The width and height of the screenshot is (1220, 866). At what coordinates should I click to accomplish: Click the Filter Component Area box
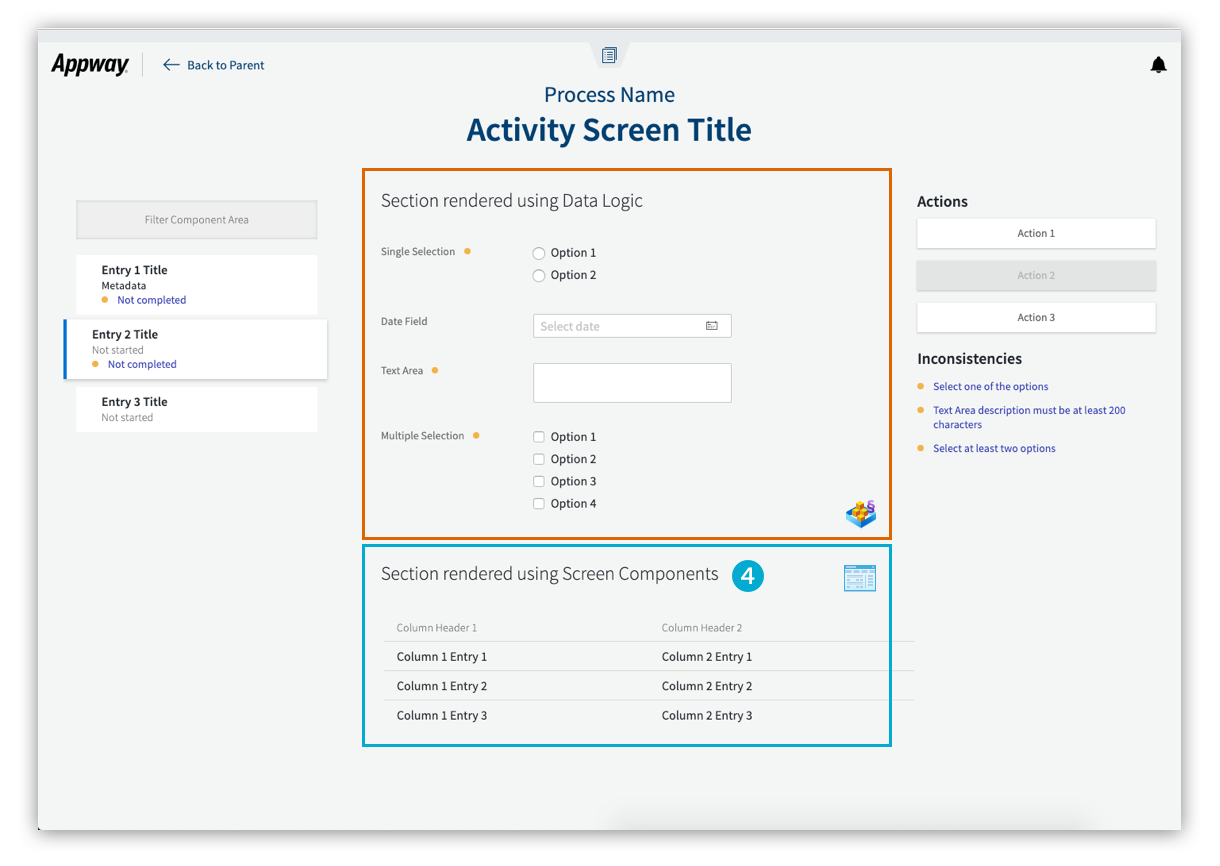(x=196, y=220)
